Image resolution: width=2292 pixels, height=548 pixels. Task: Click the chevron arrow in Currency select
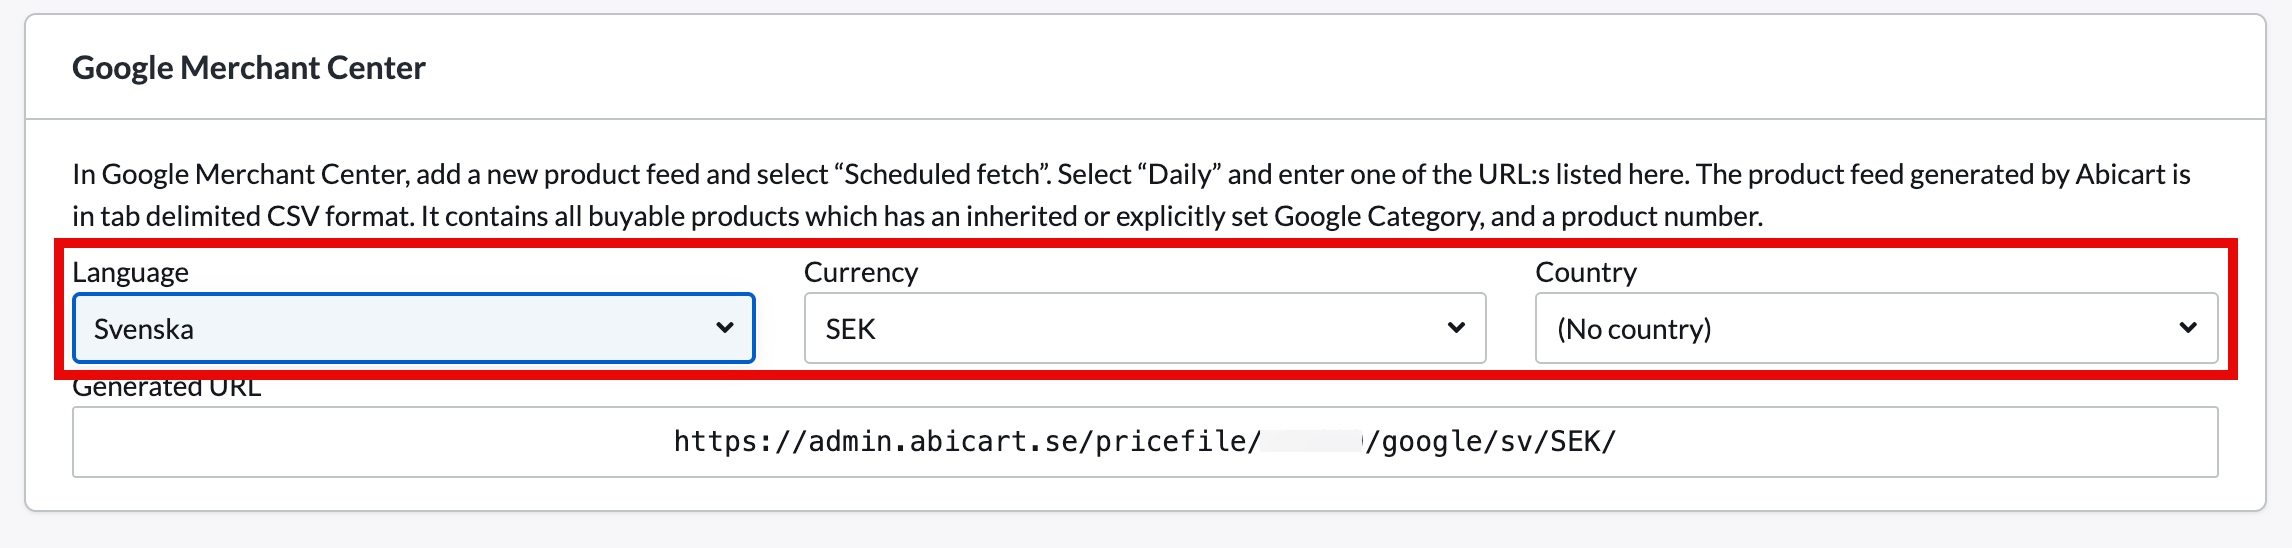(x=1456, y=328)
